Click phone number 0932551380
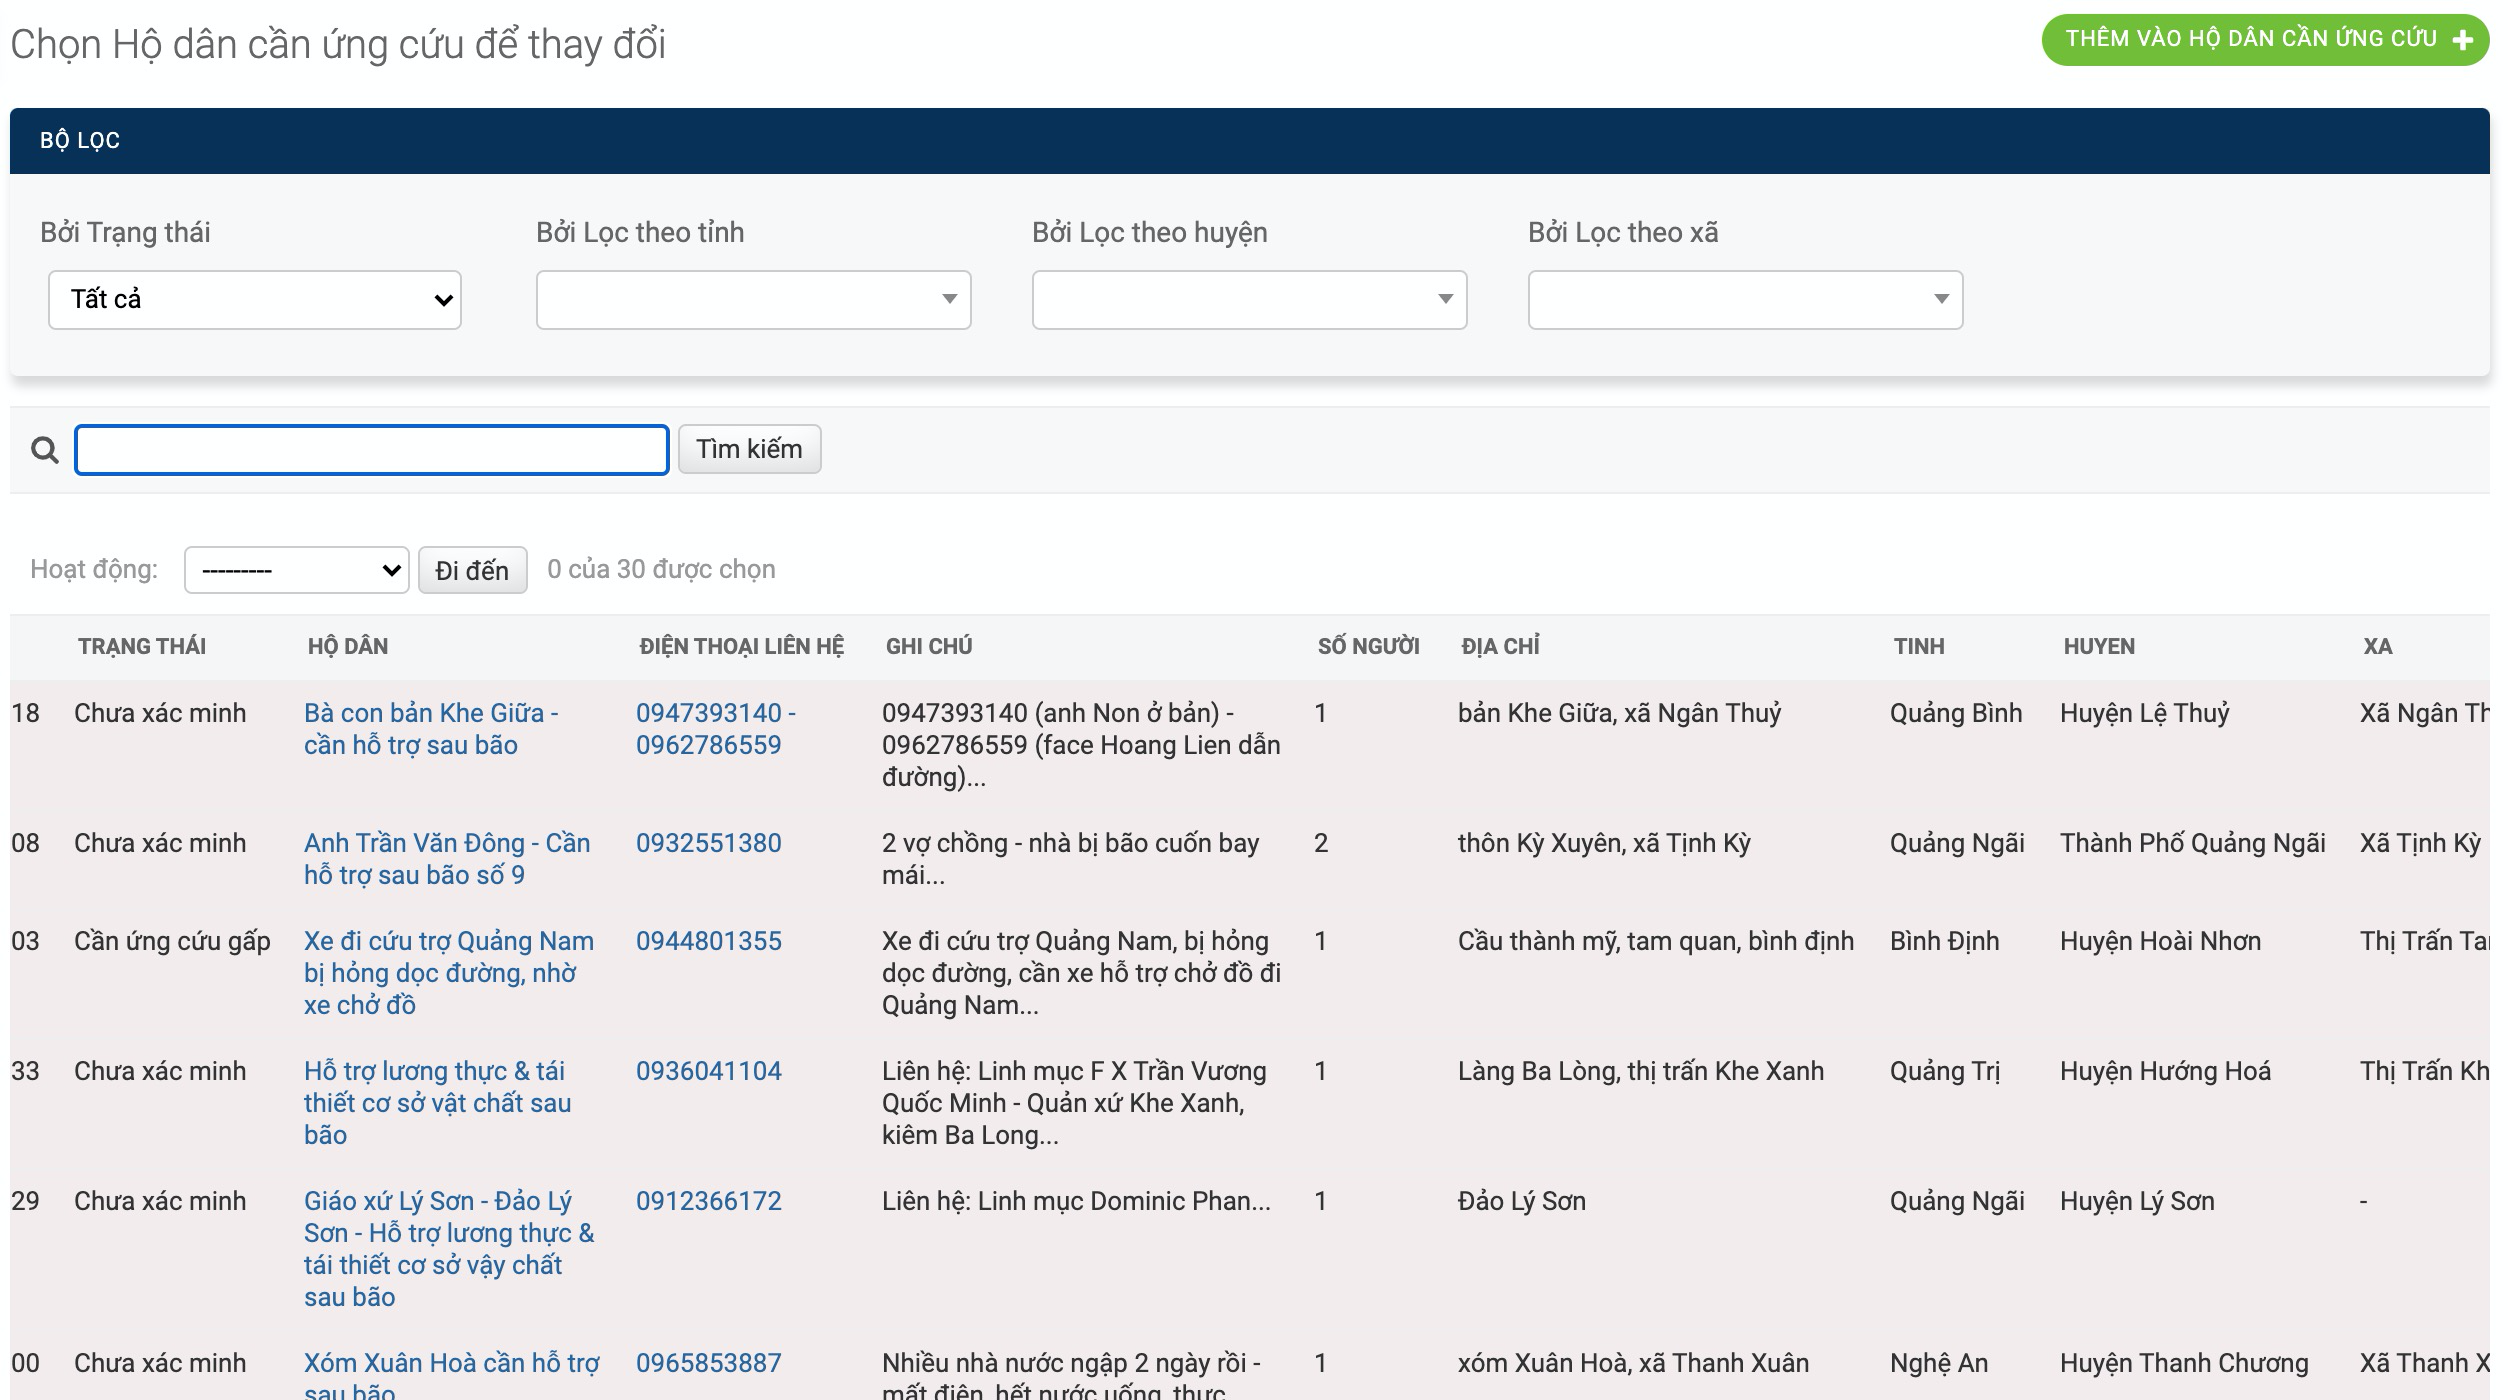 (x=709, y=843)
